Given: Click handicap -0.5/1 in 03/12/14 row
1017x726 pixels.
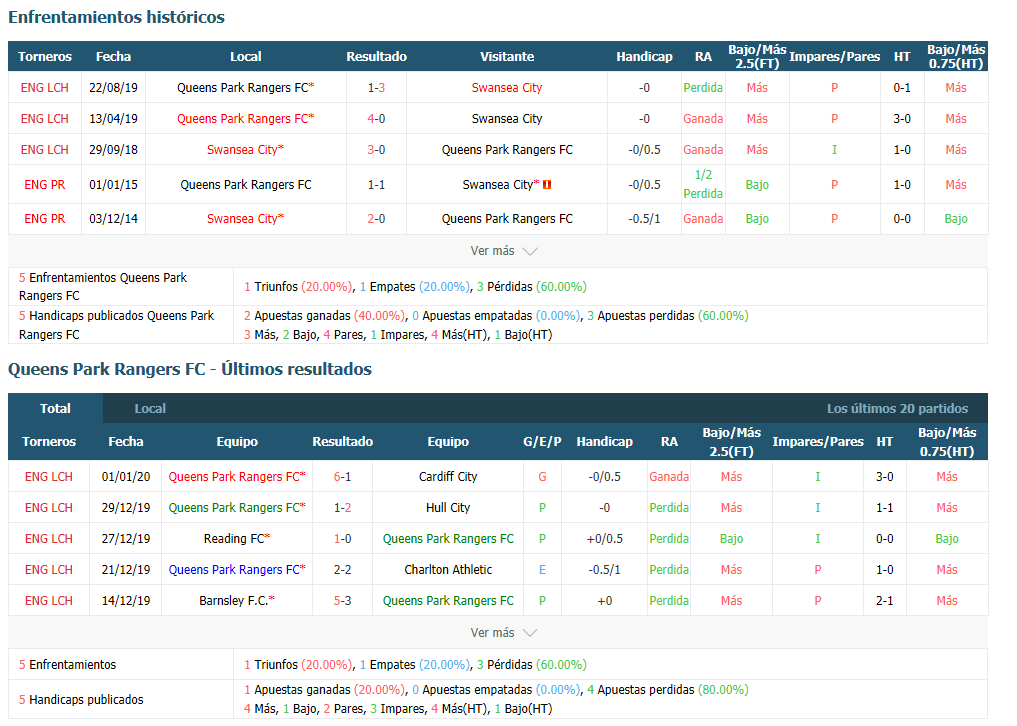Looking at the screenshot, I should [x=644, y=219].
